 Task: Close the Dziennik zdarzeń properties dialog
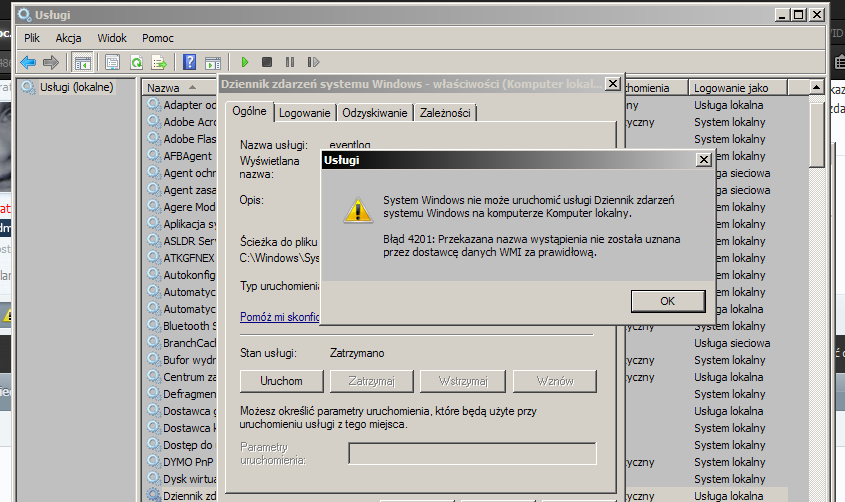[x=613, y=83]
